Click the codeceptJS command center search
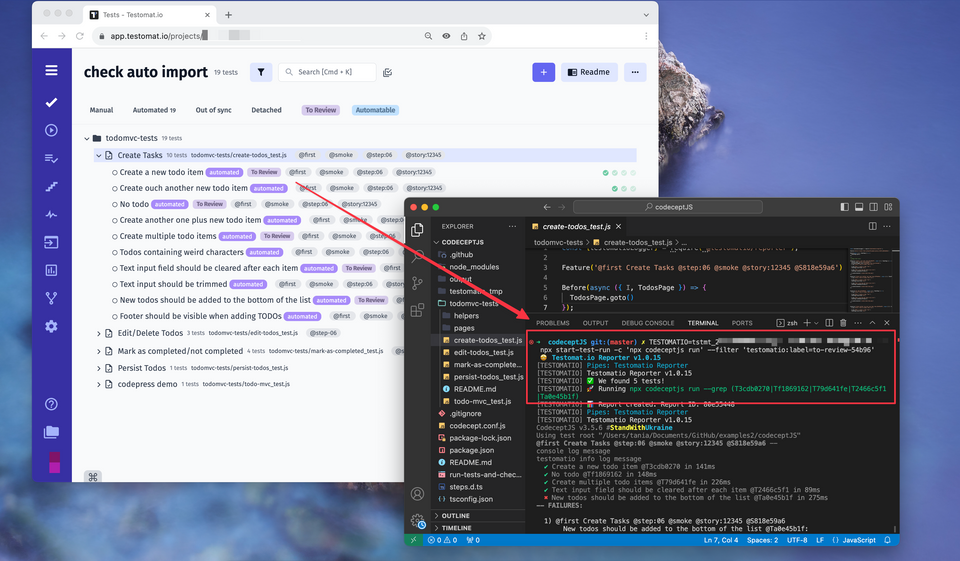 tap(668, 207)
